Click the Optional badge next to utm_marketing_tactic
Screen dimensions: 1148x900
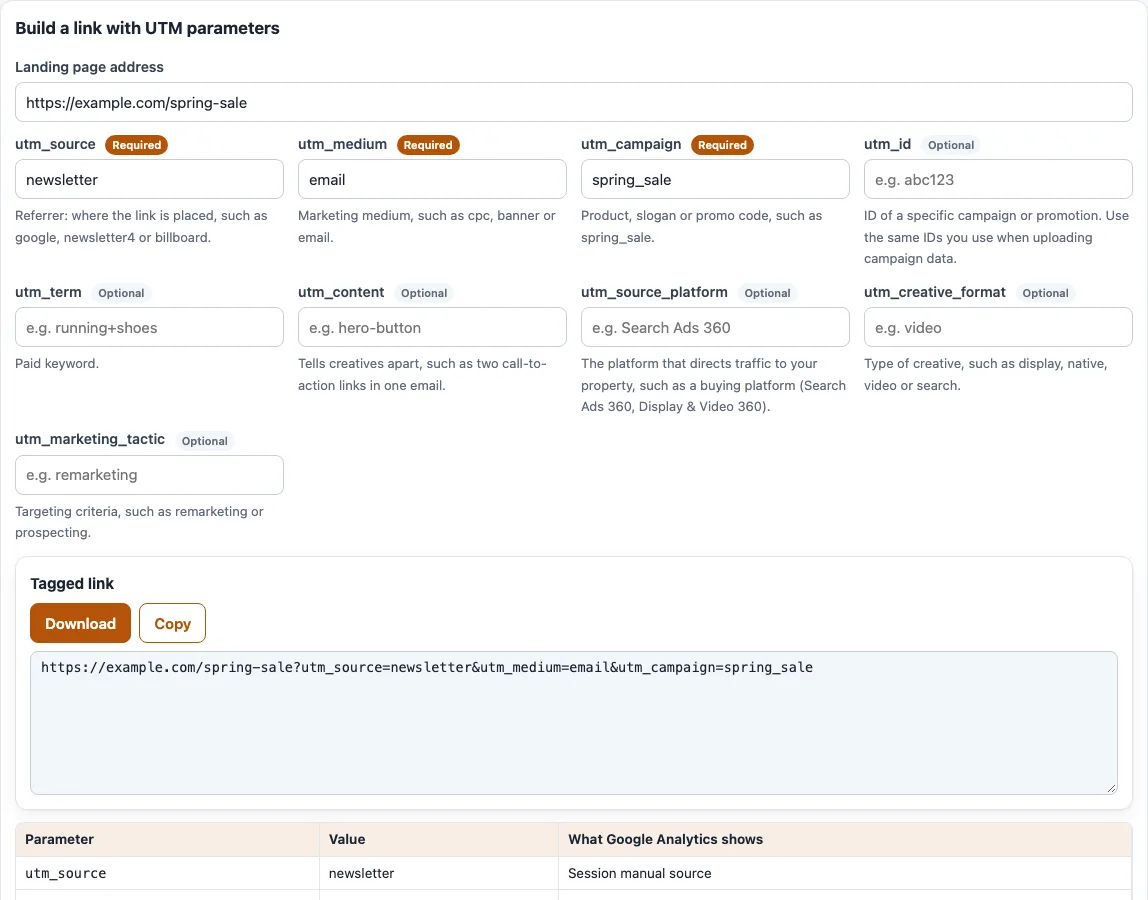204,441
